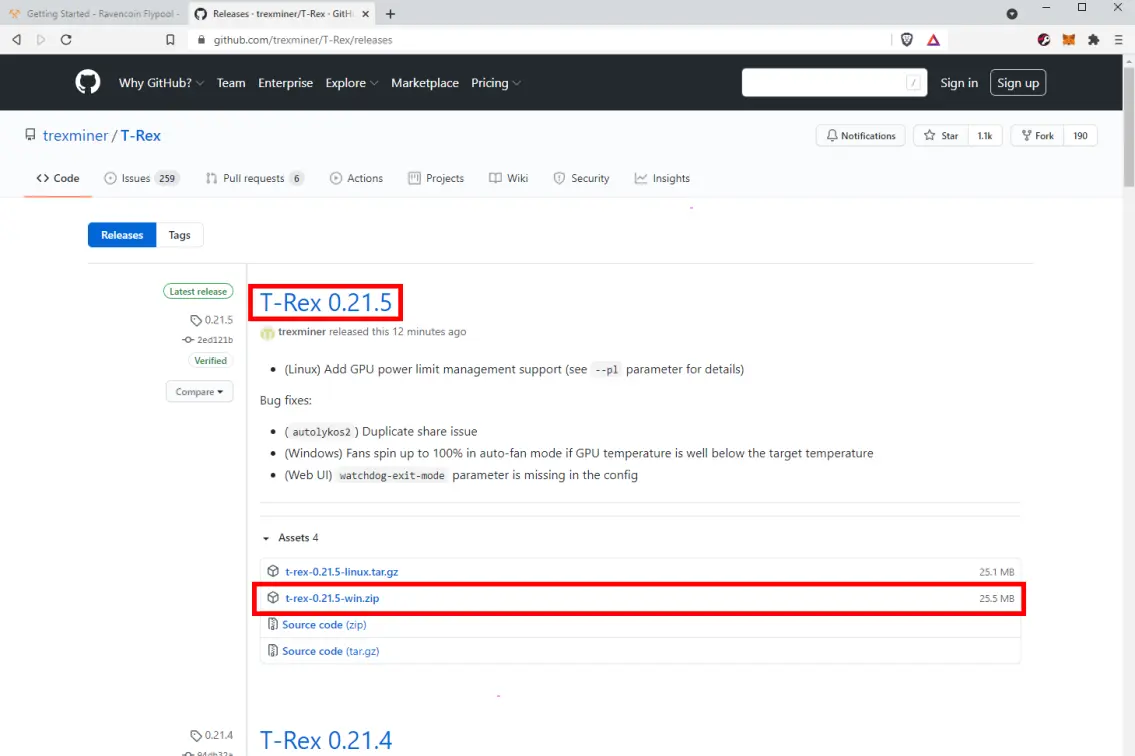Open the site lock icon in address bar
1135x756 pixels.
tap(201, 40)
